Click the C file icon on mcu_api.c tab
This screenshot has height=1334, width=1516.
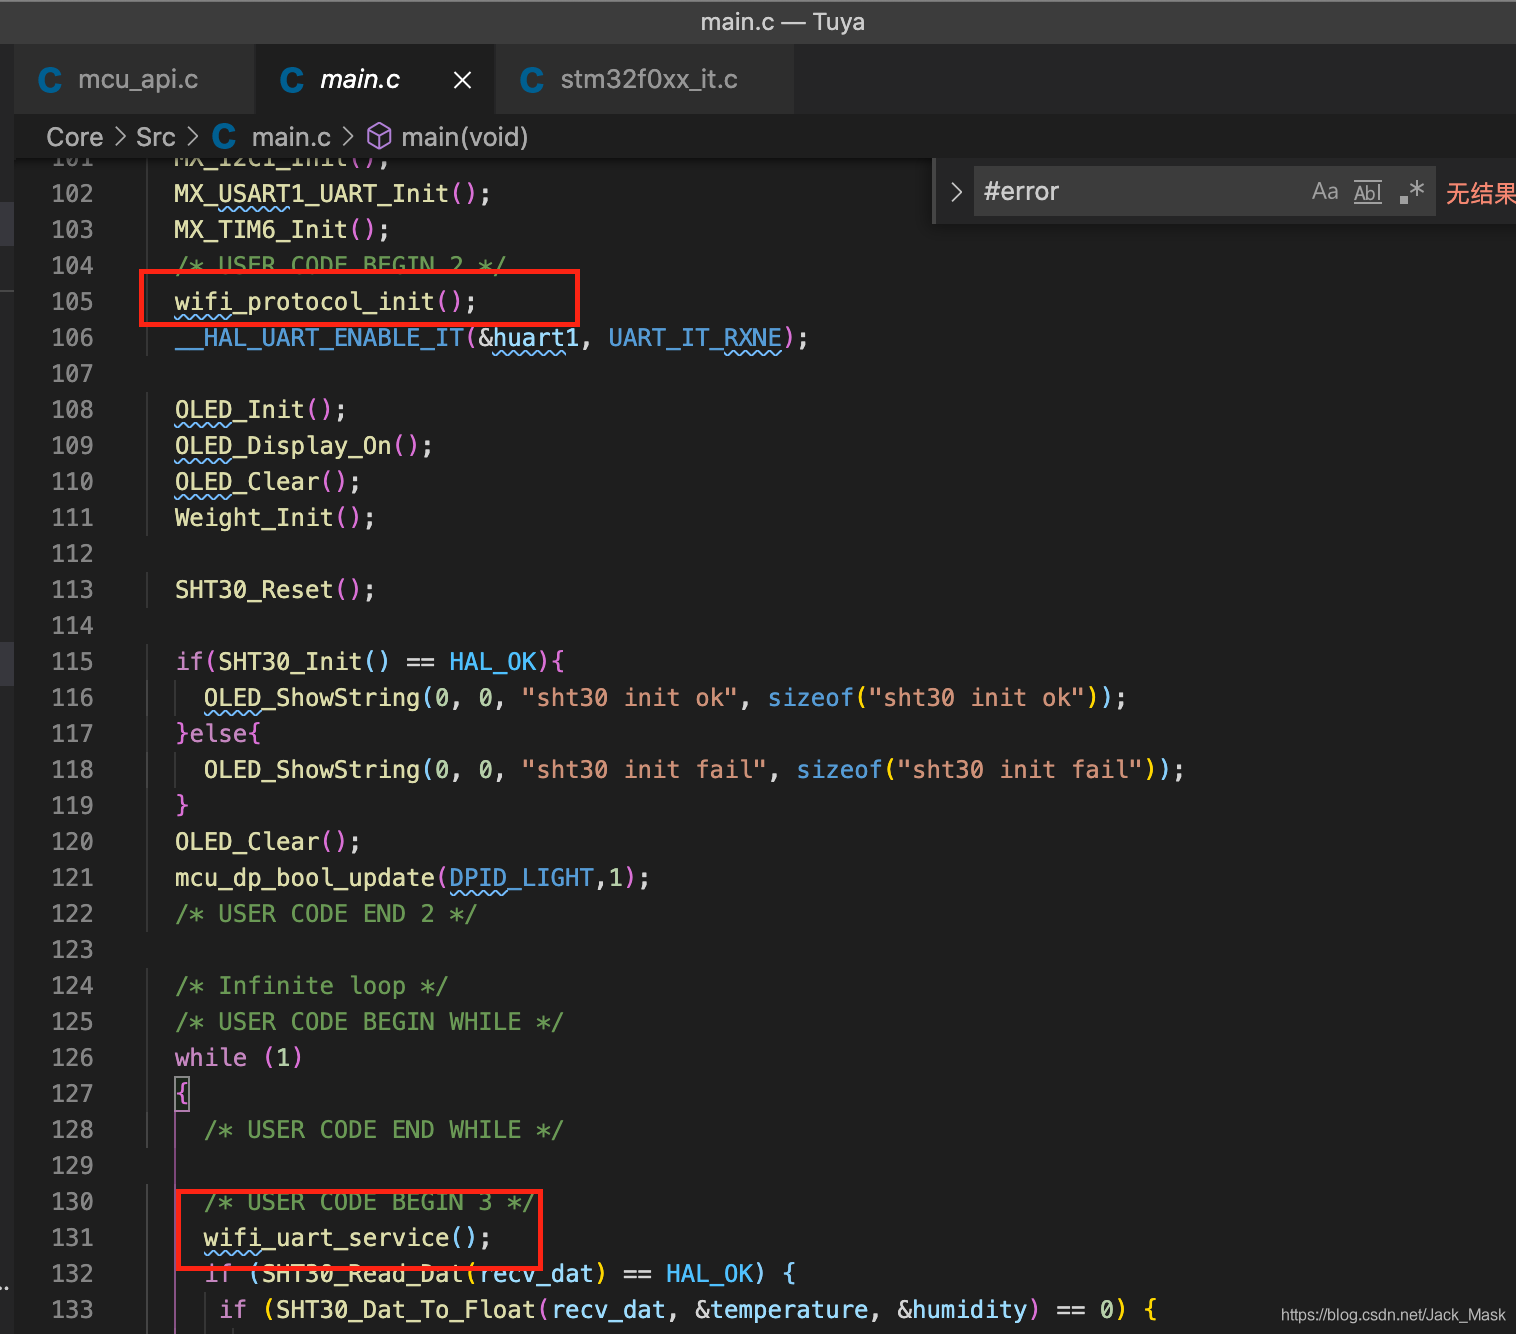tap(50, 80)
